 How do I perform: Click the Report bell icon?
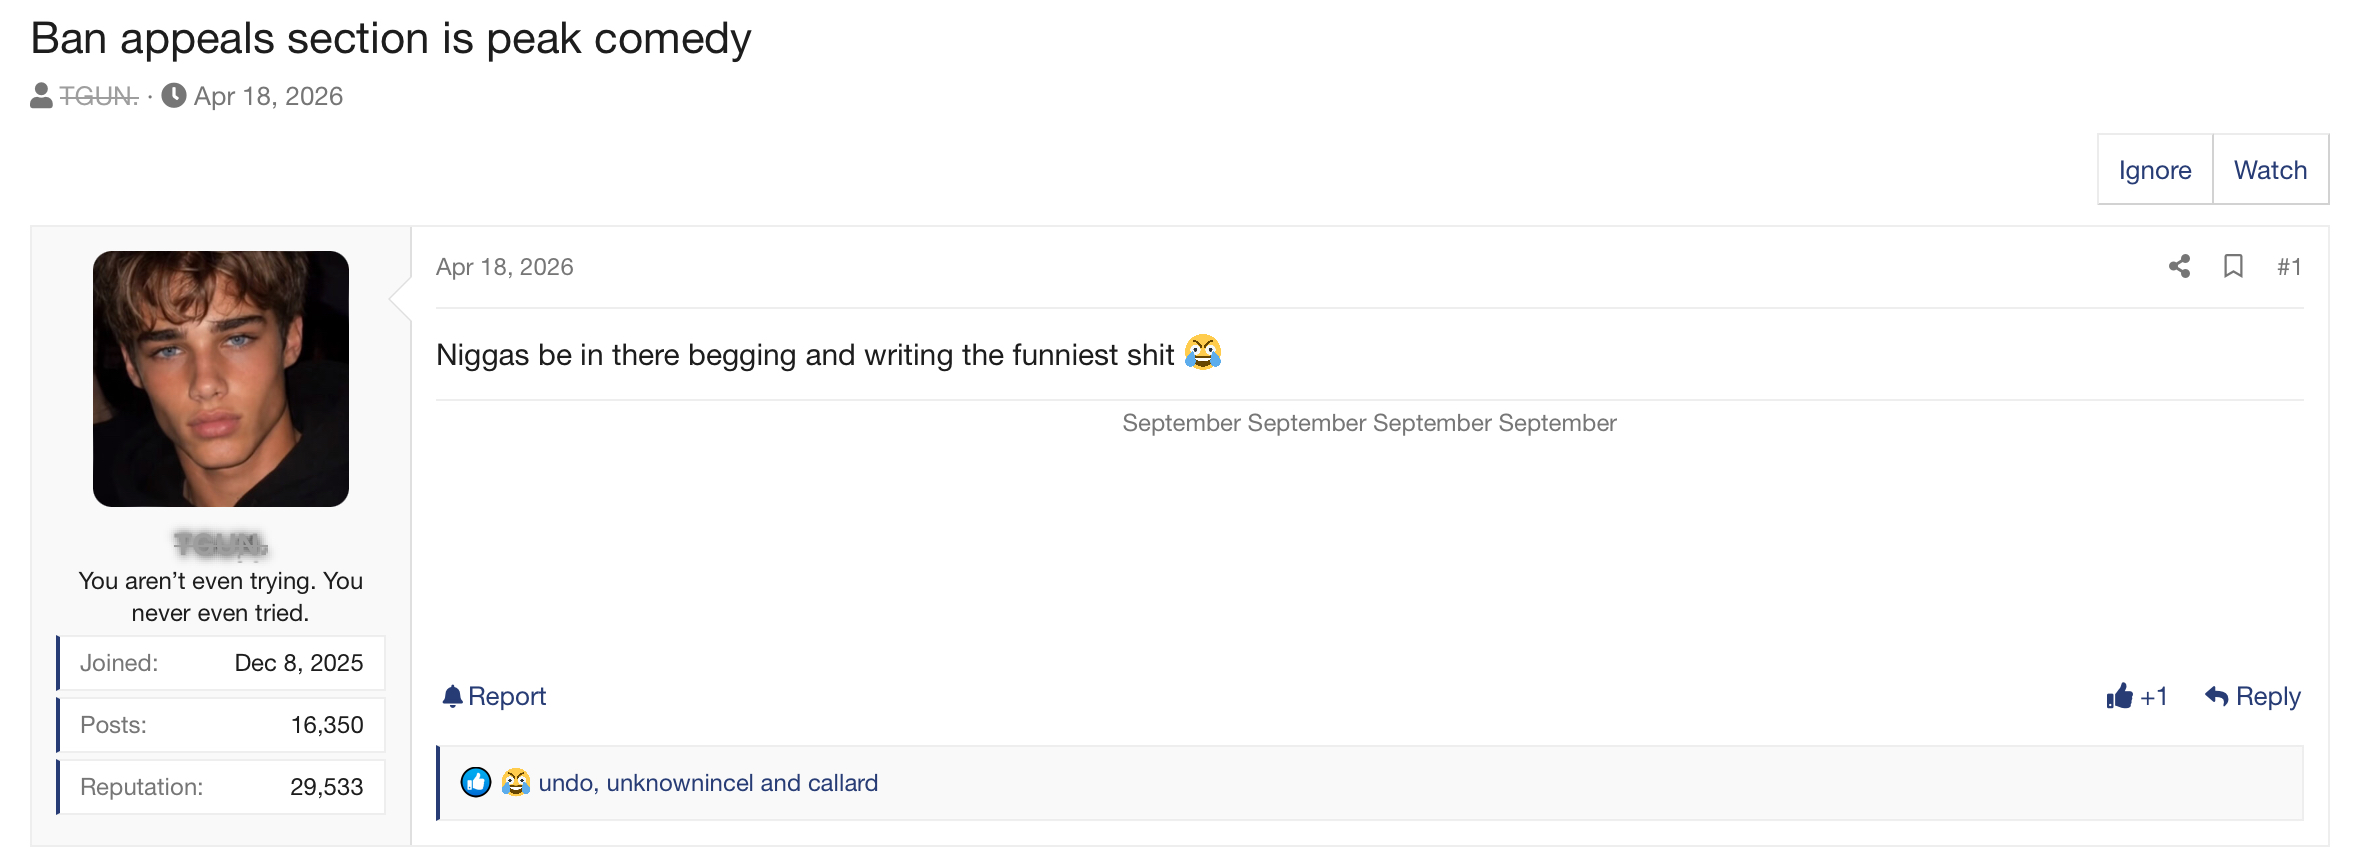[x=452, y=696]
